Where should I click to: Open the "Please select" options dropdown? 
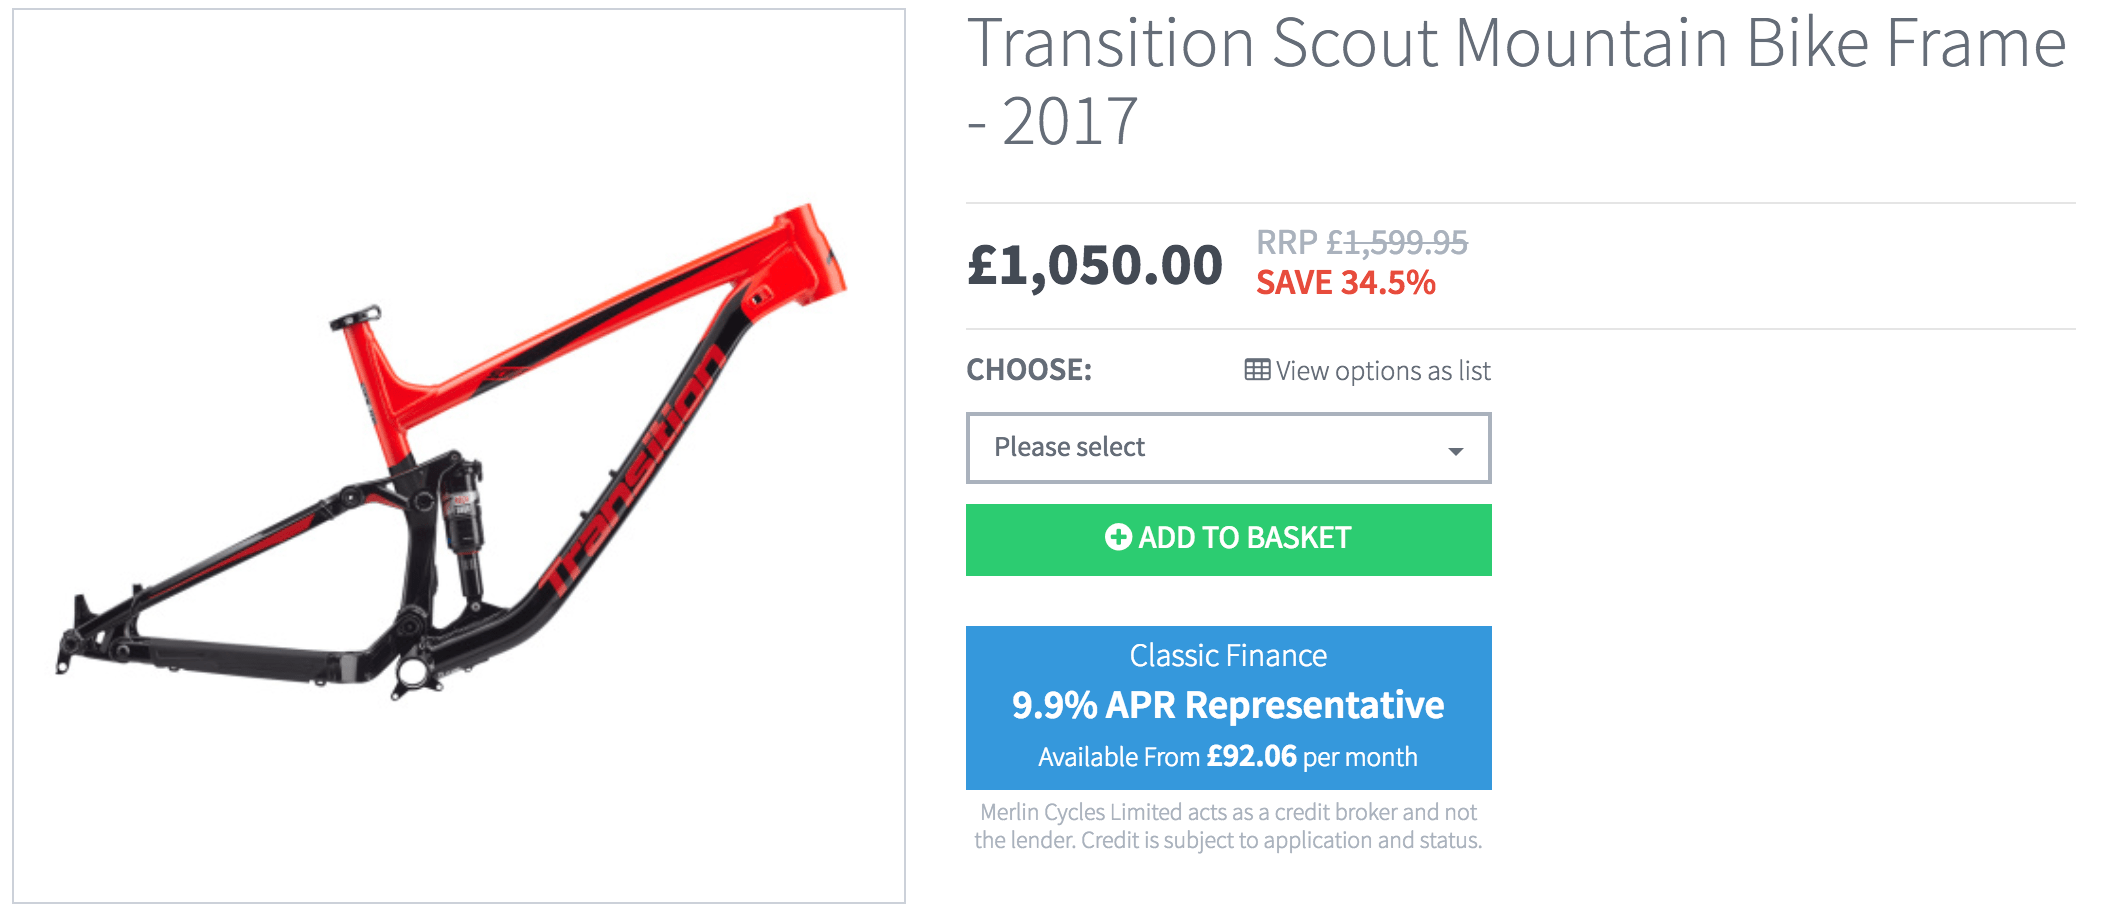(x=1228, y=448)
